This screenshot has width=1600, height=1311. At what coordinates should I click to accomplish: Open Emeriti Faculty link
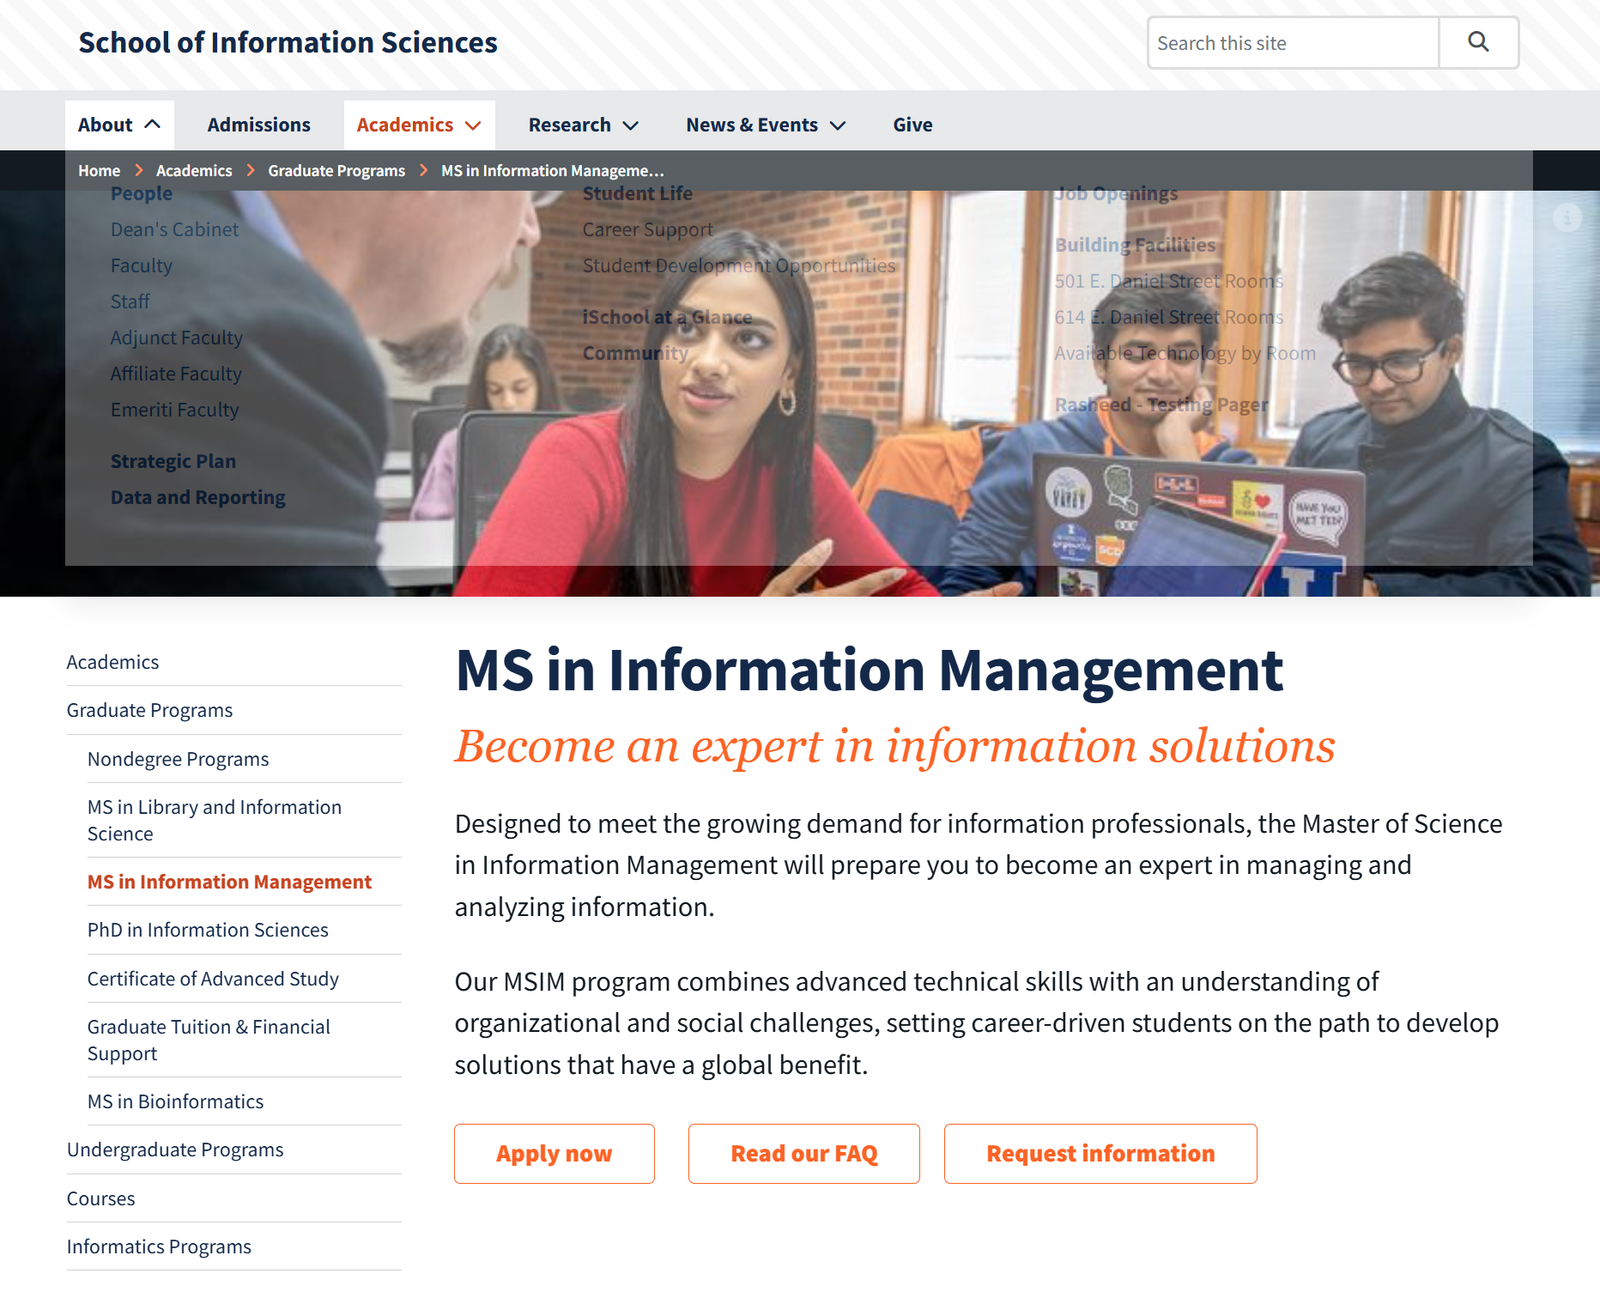[x=174, y=410]
